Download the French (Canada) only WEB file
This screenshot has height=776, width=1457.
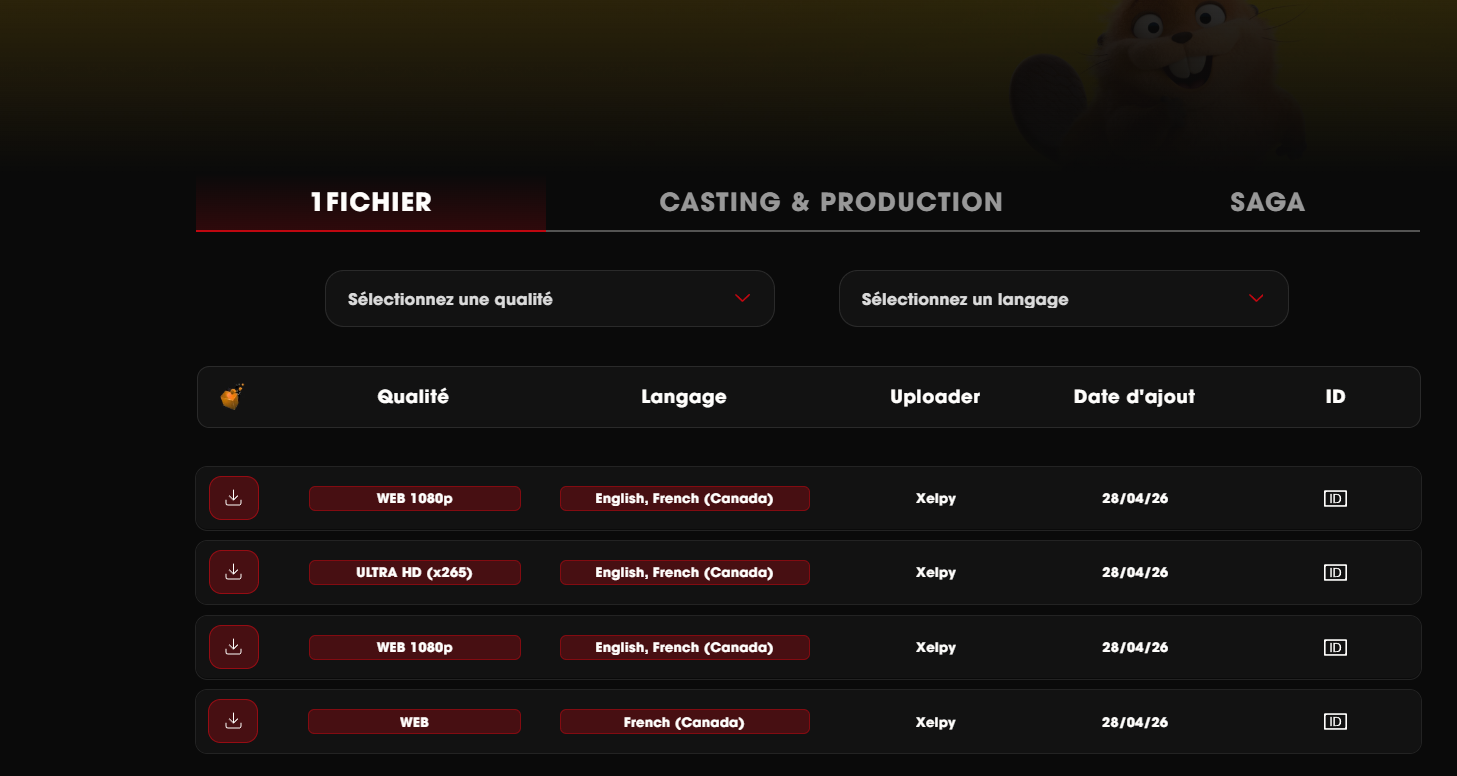[x=233, y=721]
